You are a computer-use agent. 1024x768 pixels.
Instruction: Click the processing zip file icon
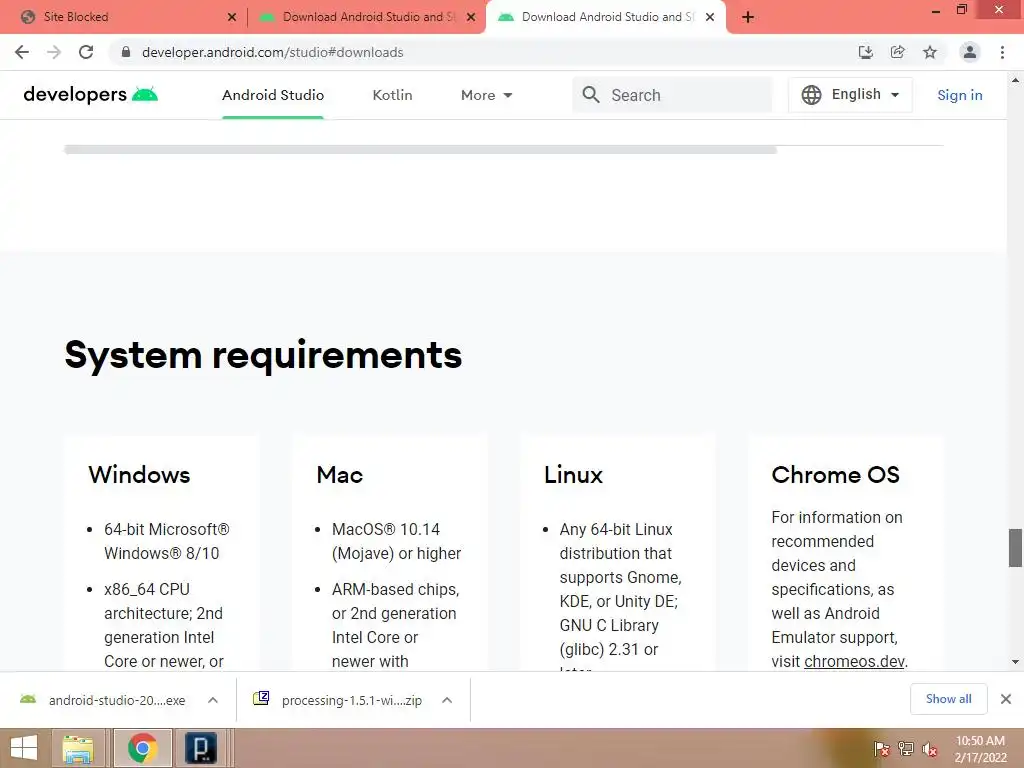coord(261,699)
